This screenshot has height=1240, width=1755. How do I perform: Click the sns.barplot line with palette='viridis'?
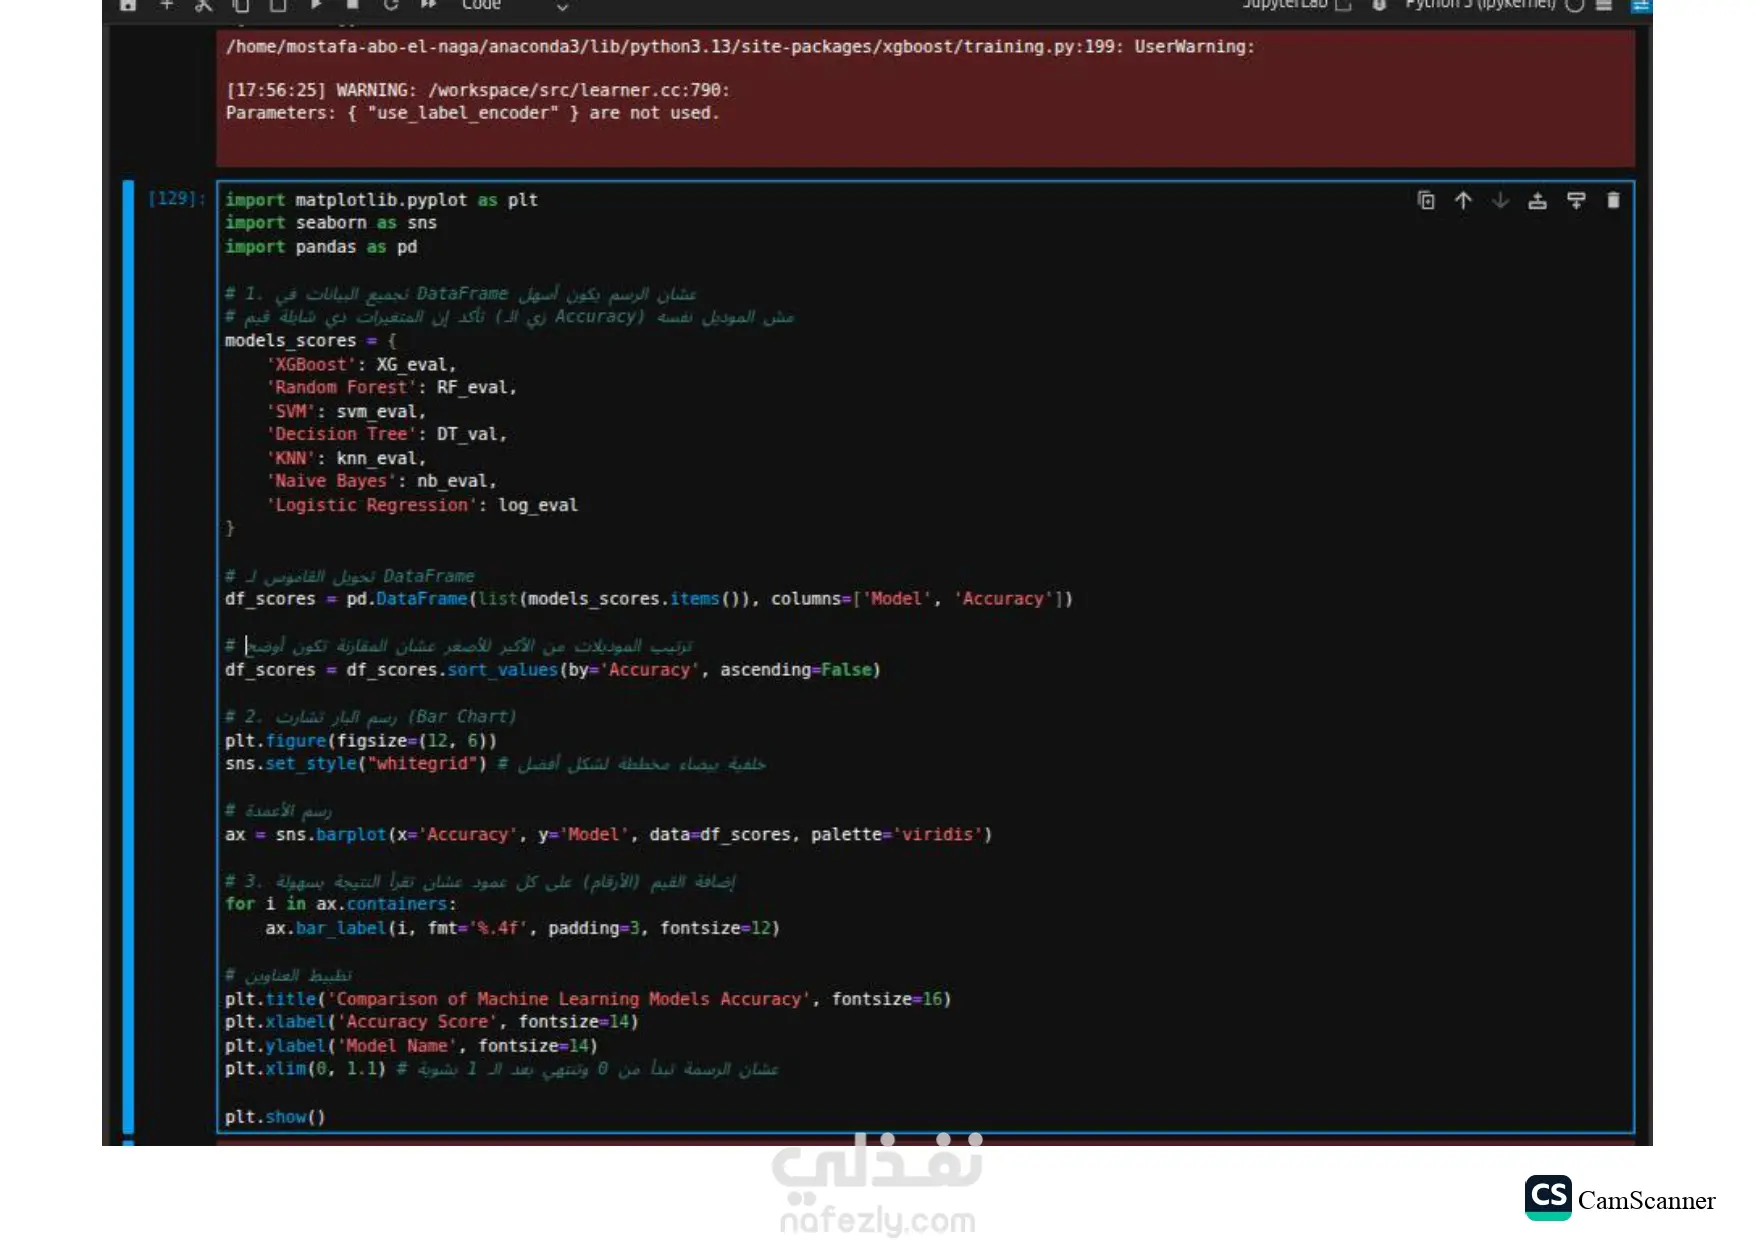tap(608, 835)
